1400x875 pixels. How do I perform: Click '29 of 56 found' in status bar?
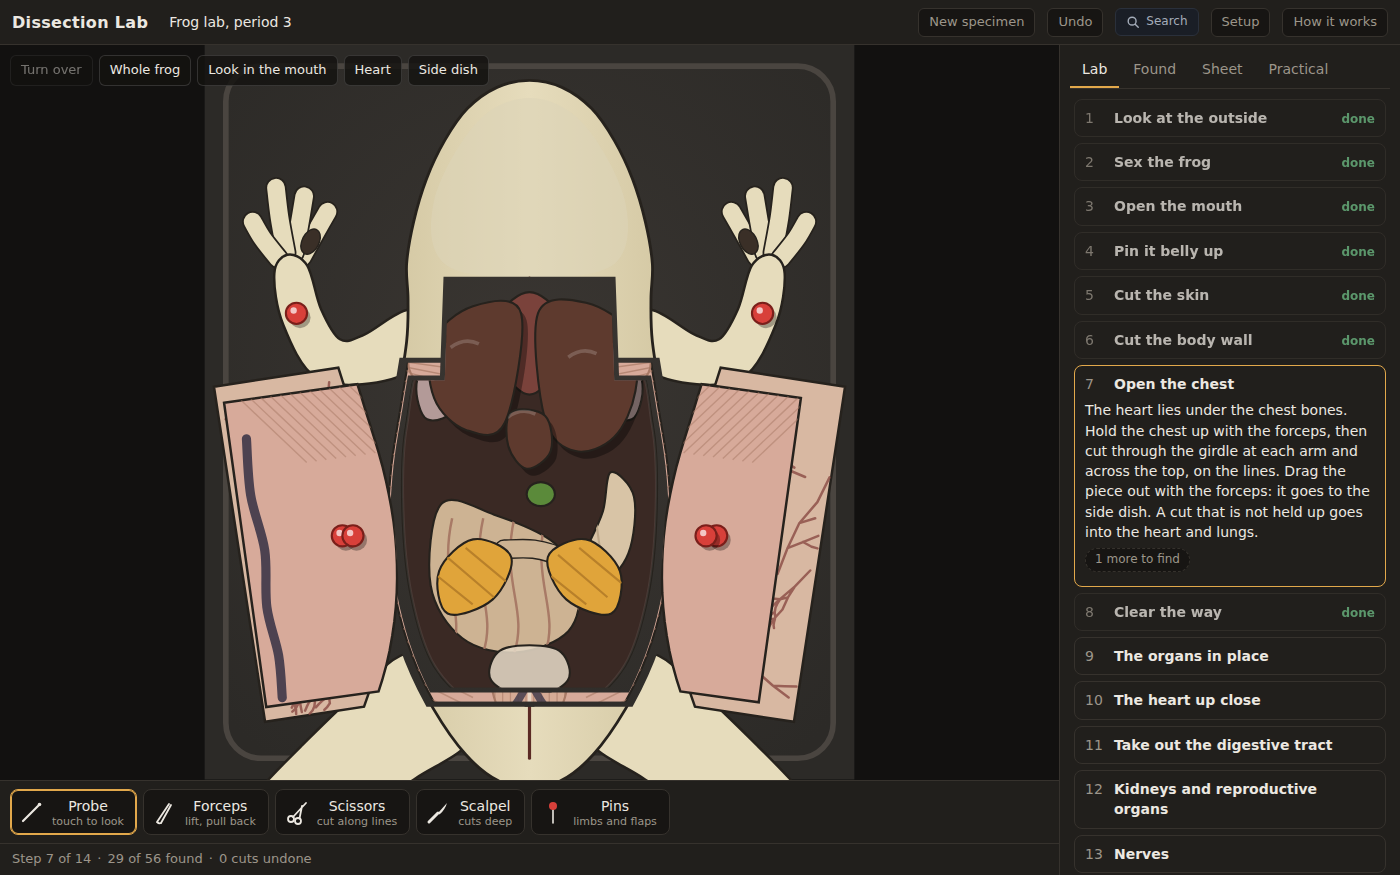tap(155, 859)
